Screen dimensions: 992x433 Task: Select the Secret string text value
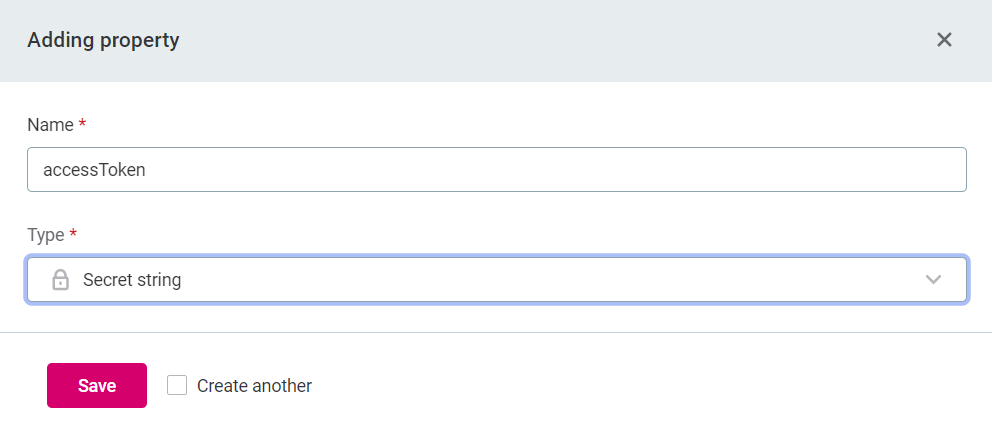132,280
